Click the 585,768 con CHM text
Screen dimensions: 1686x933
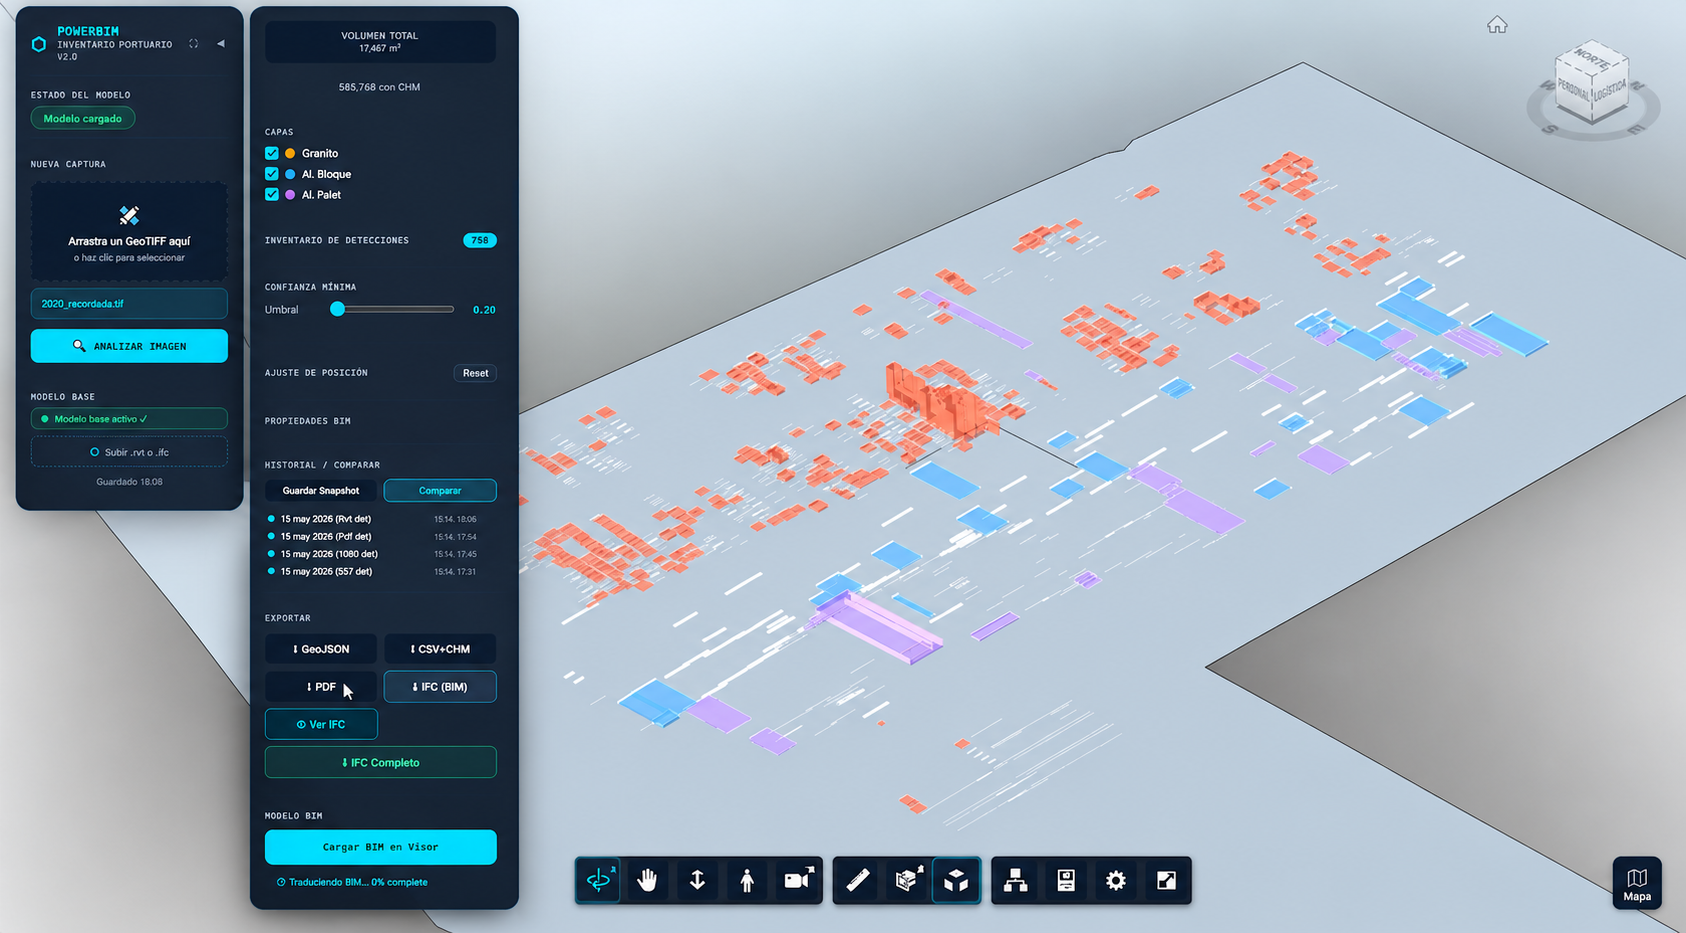coord(379,87)
